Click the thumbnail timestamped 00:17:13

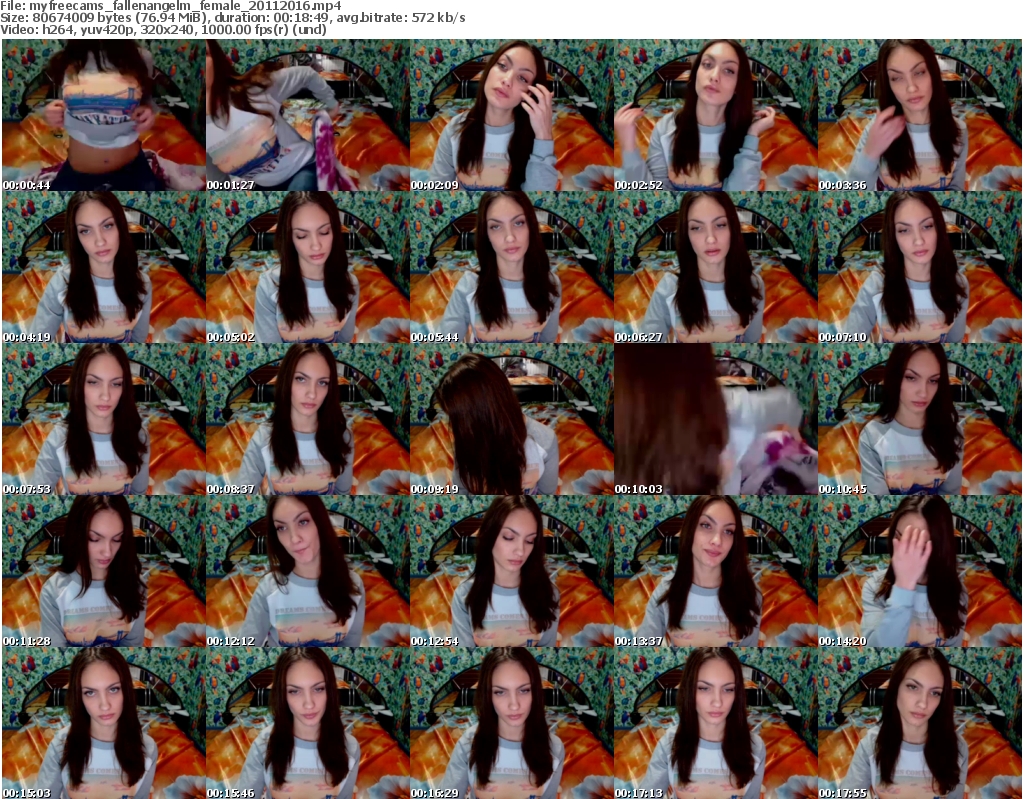tap(715, 723)
